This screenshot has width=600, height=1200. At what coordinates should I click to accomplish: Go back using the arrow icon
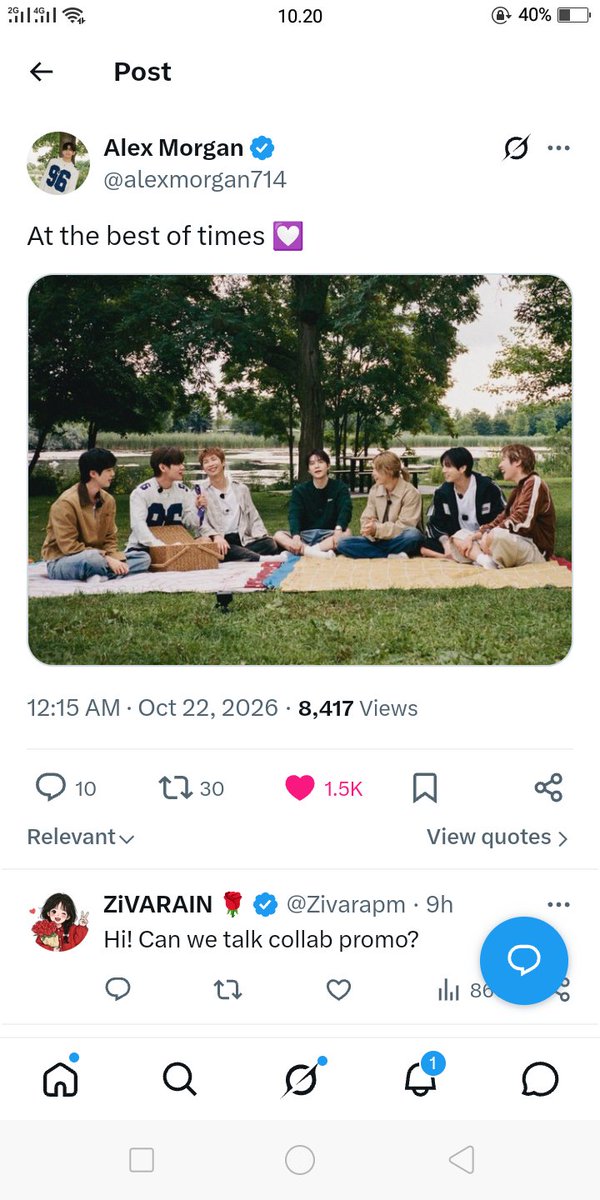[x=41, y=72]
